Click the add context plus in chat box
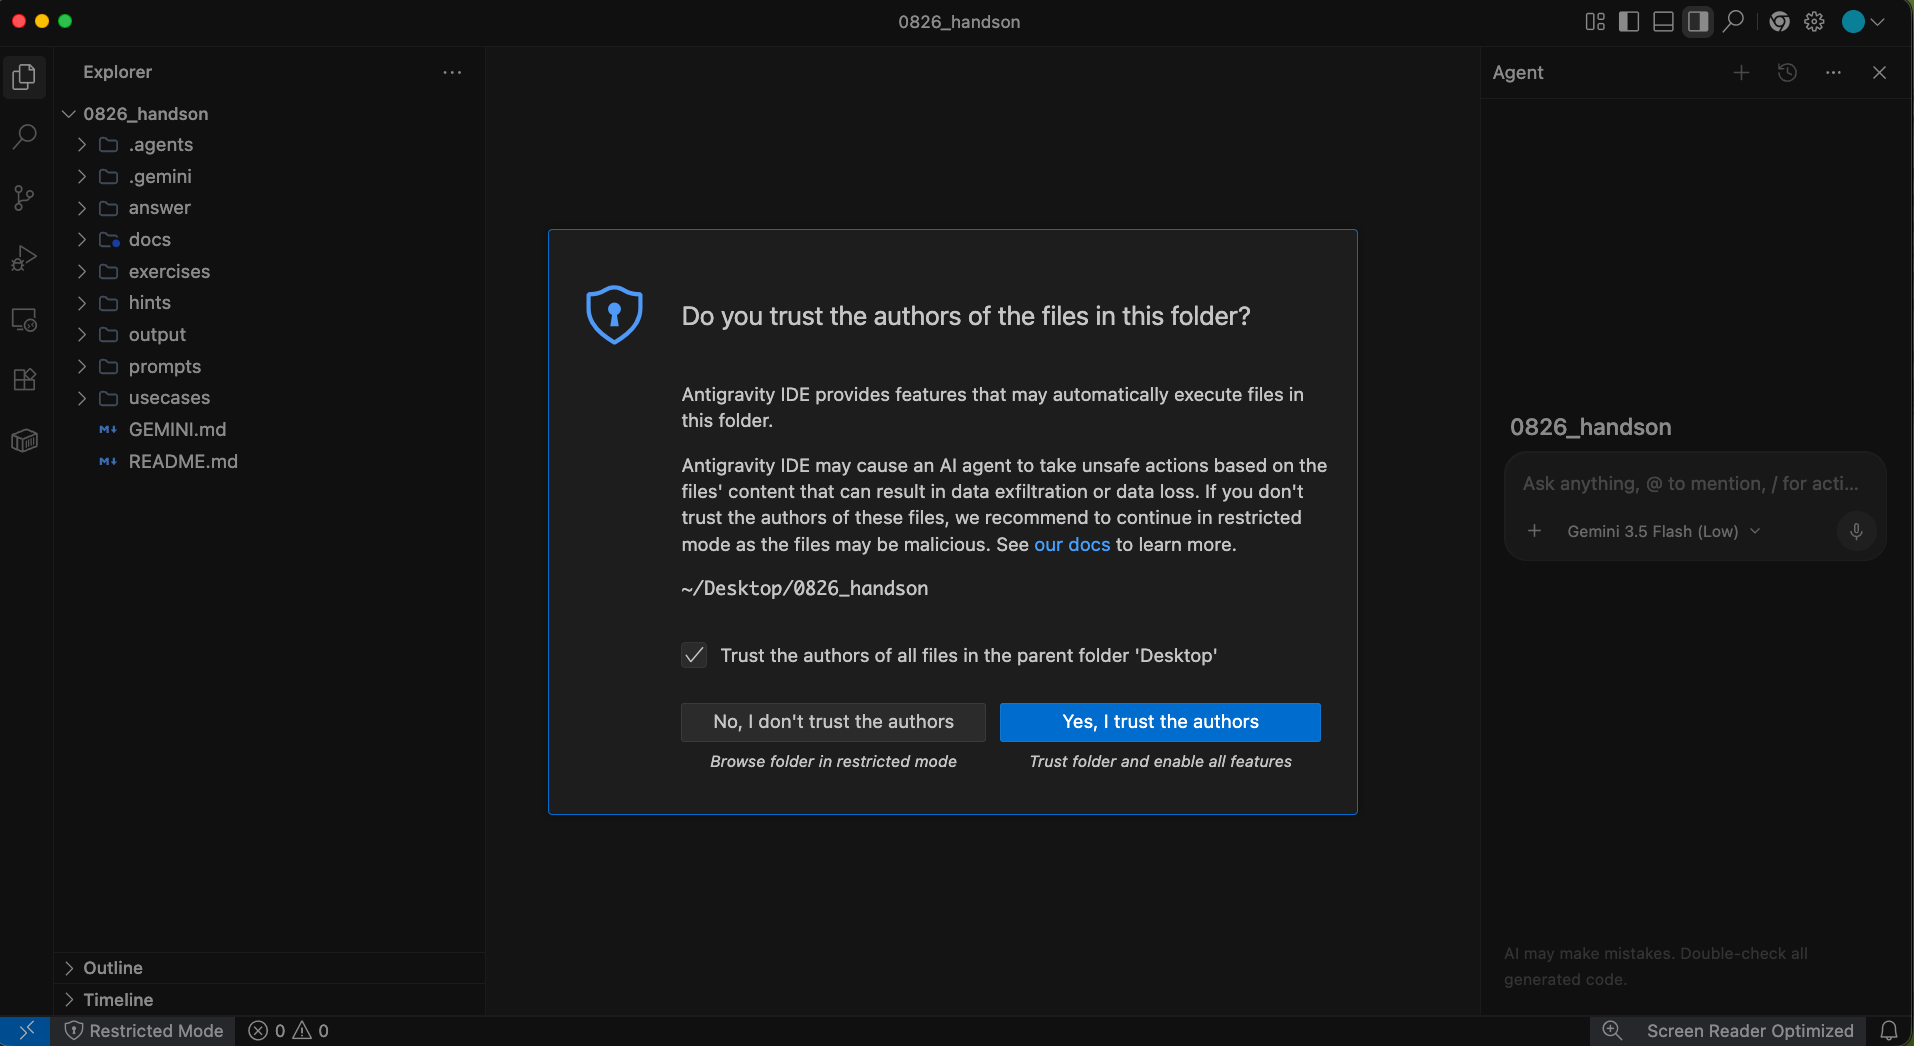Viewport: 1914px width, 1046px height. click(x=1534, y=531)
